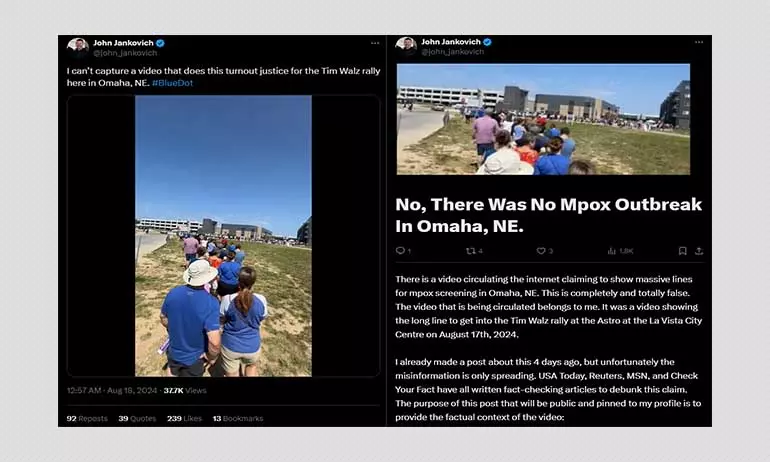Open John Jankovich avatar in right post
770x462 pixels.
pos(406,46)
